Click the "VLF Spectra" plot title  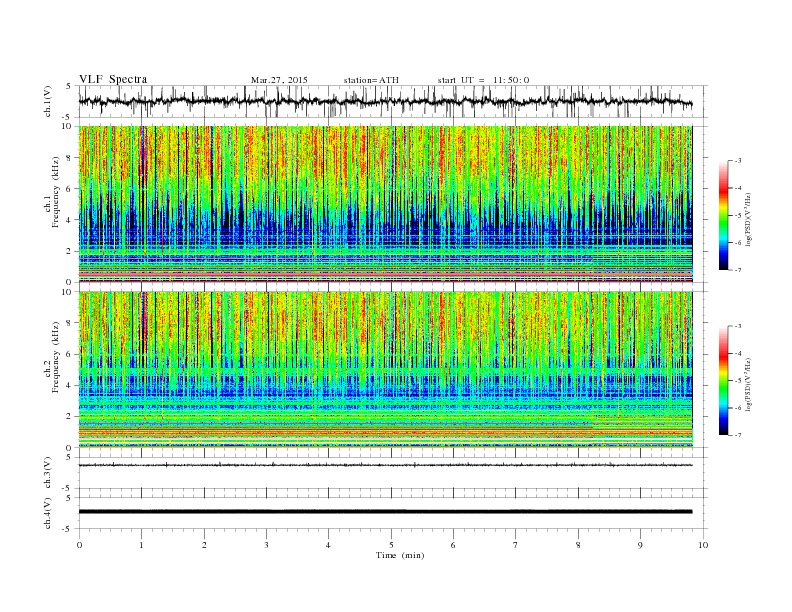click(x=113, y=79)
